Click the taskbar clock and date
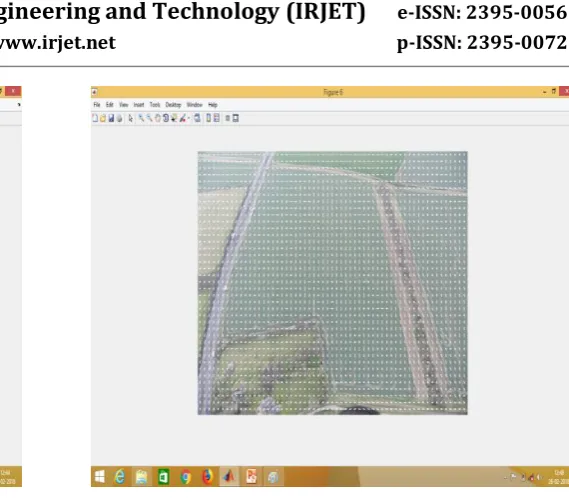This screenshot has width=569, height=498. click(x=558, y=477)
